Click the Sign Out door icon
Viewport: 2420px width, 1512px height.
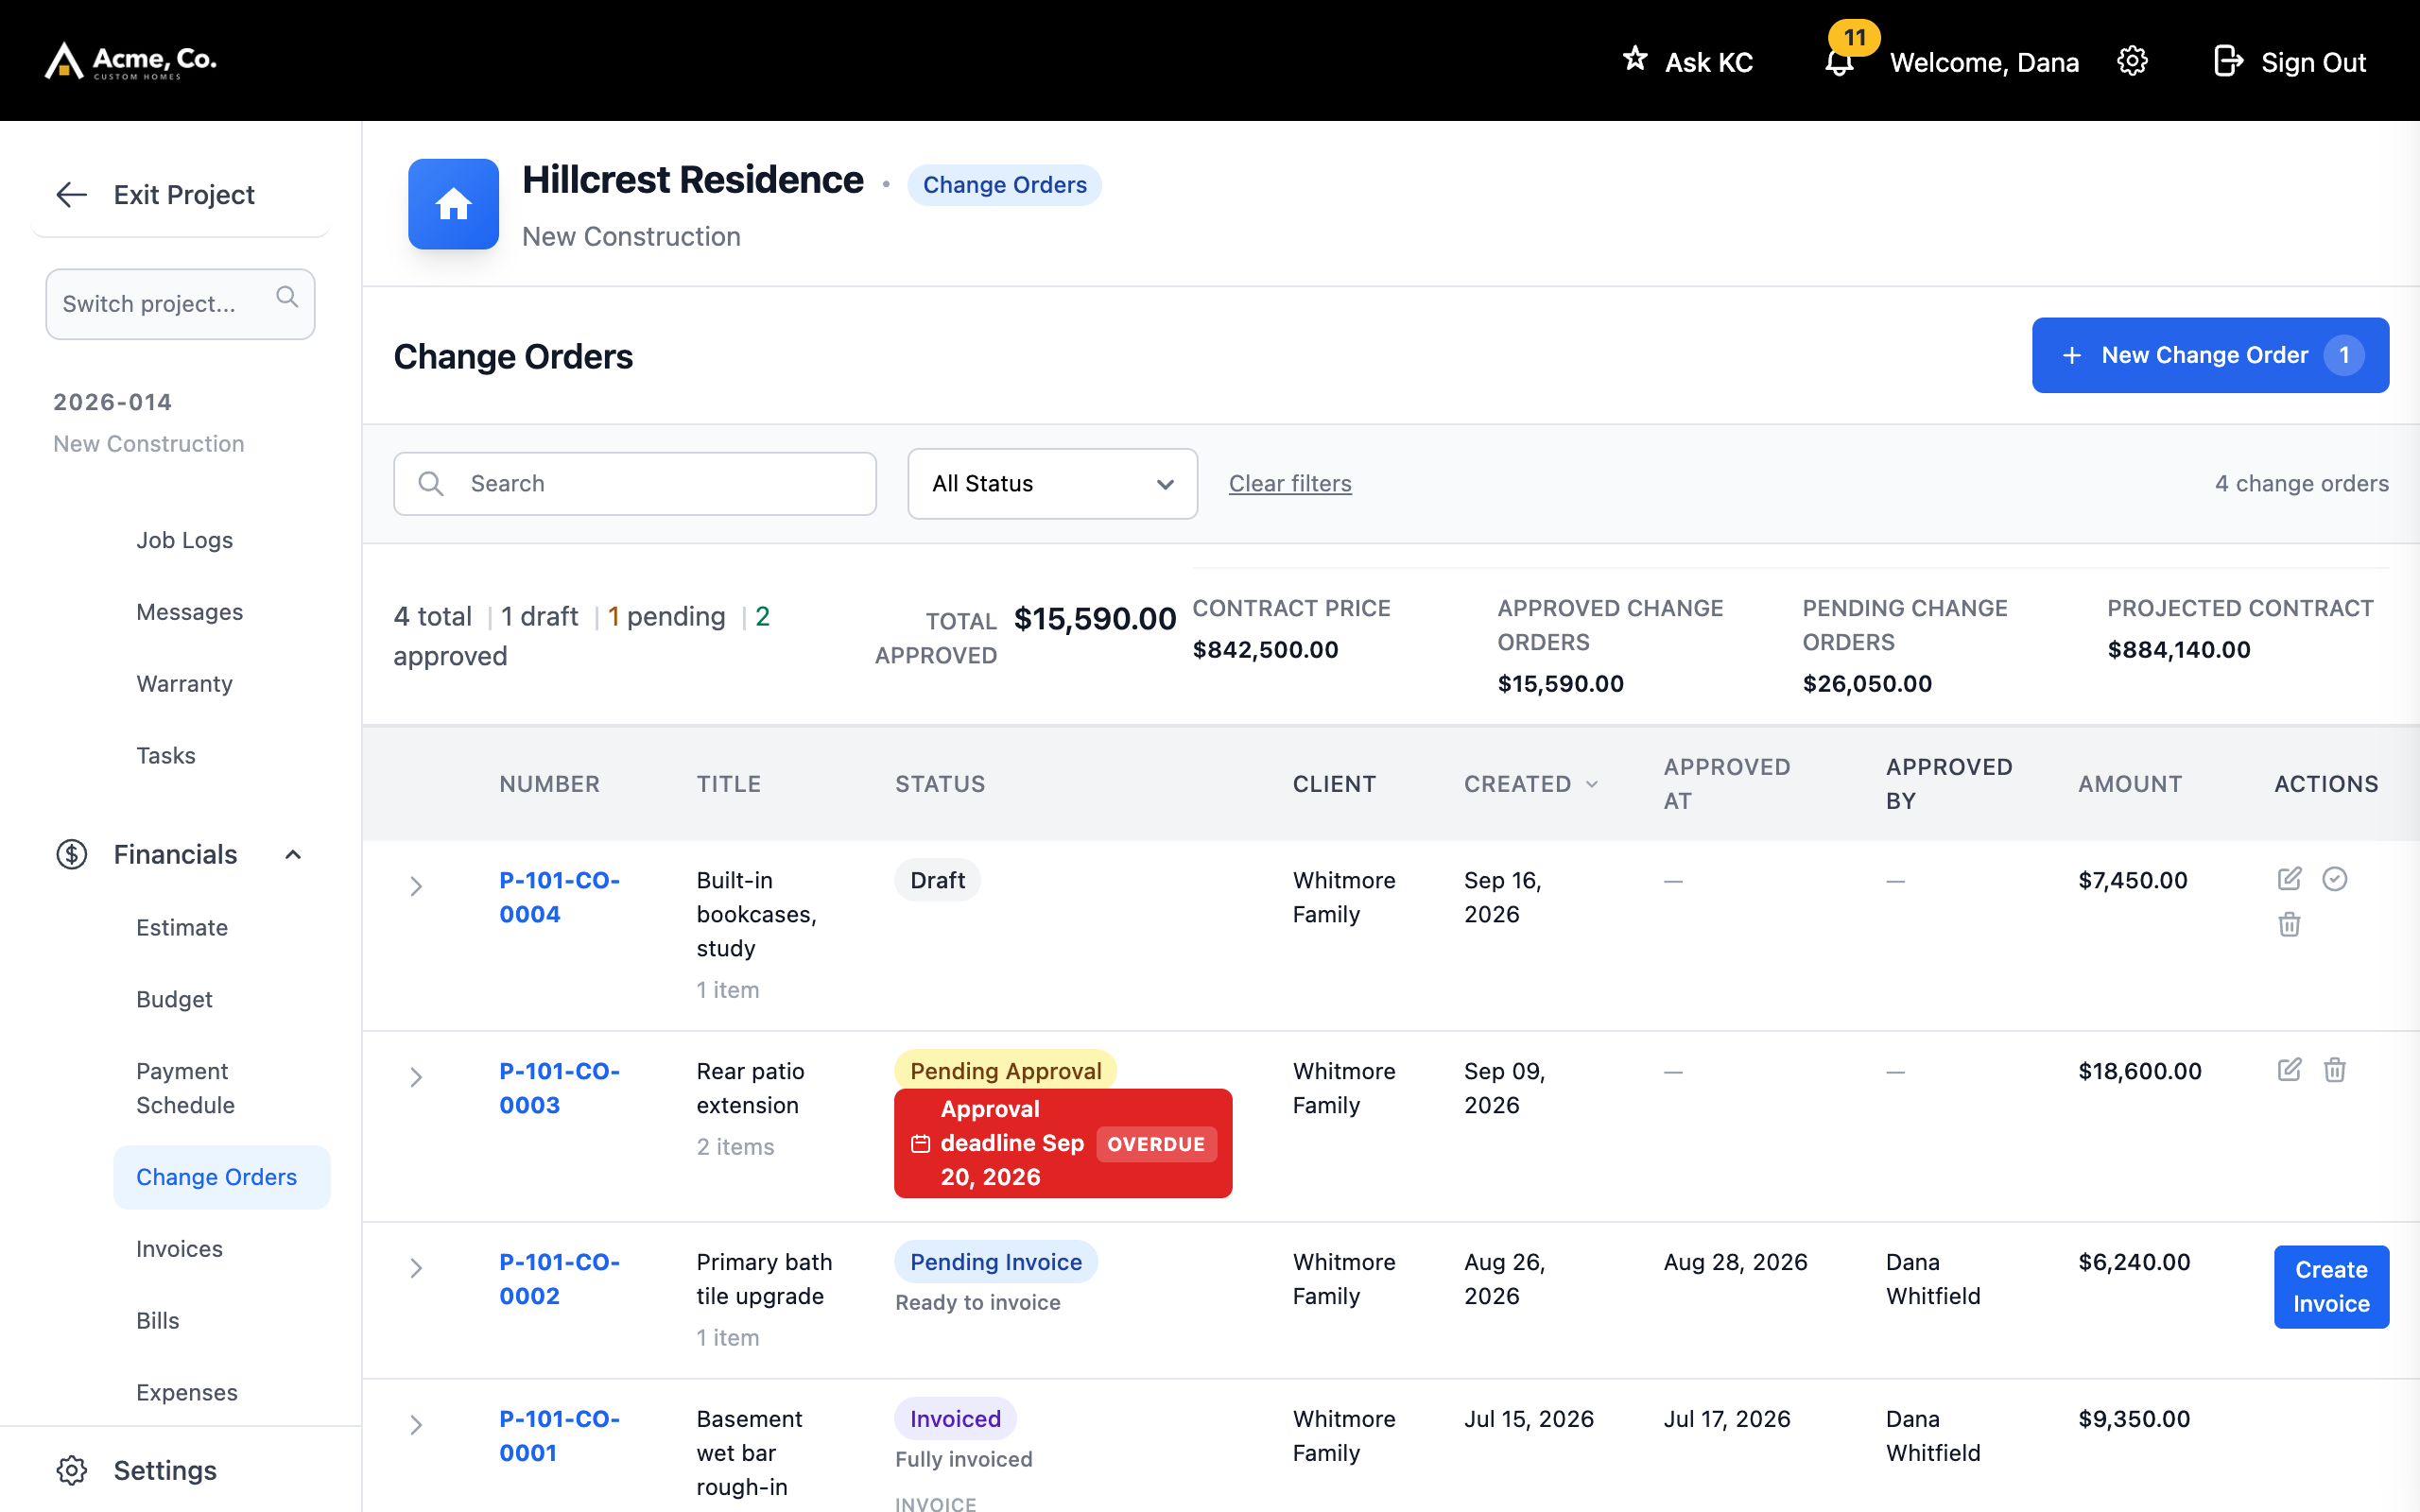pos(2227,61)
